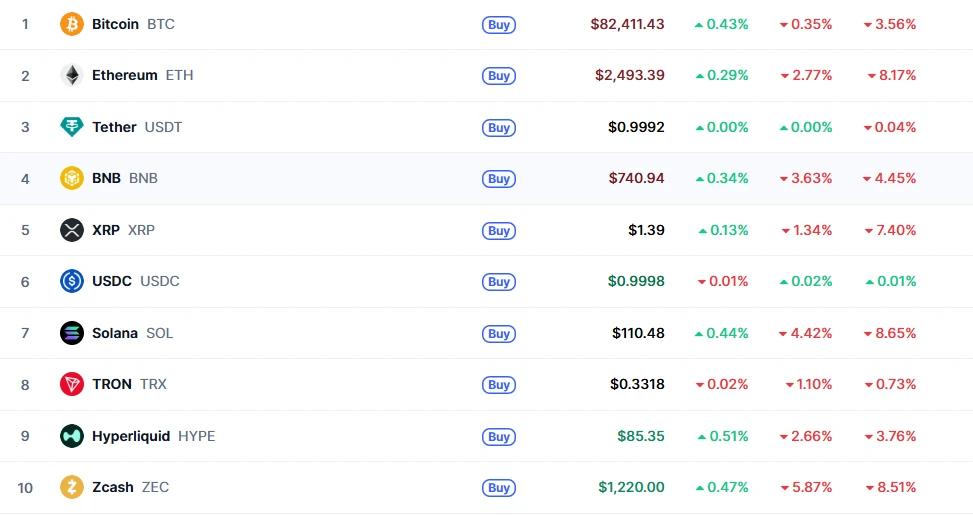
Task: Click Ethereum's 8.17% decline value
Action: pyautogui.click(x=892, y=75)
